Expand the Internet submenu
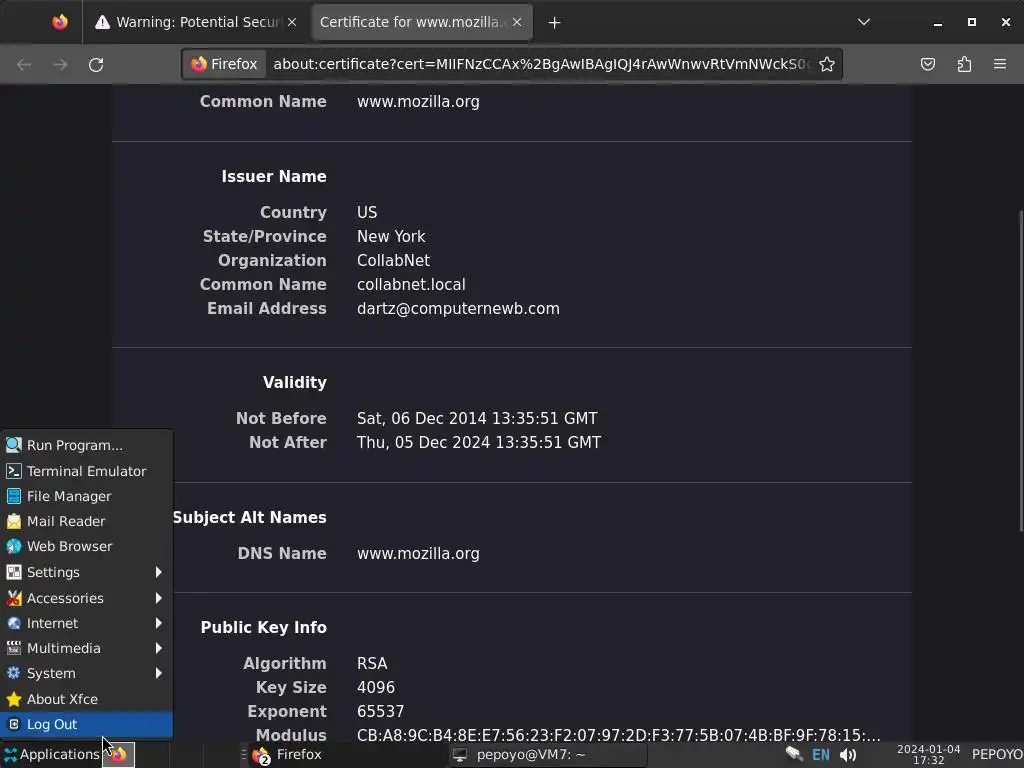 (86, 623)
